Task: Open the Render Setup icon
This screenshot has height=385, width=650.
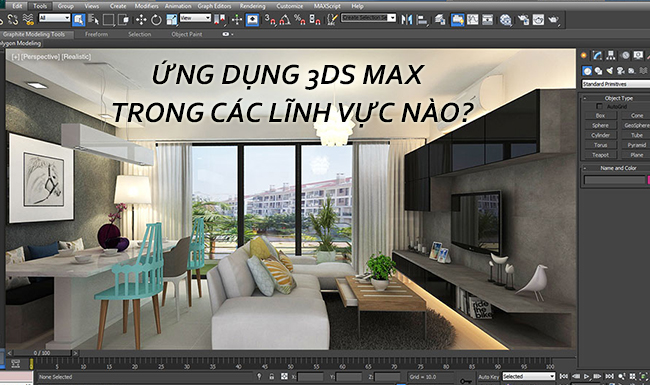Action: click(x=523, y=19)
